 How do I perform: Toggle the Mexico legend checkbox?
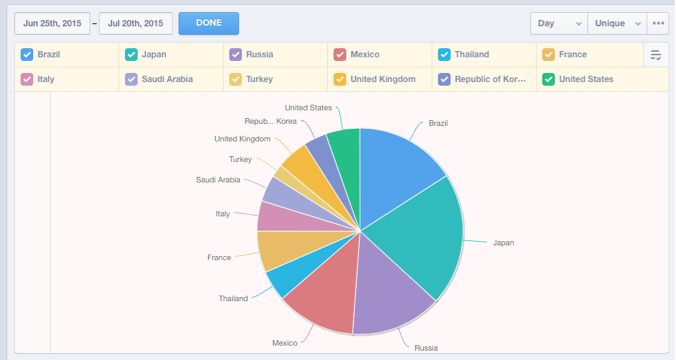tap(340, 55)
